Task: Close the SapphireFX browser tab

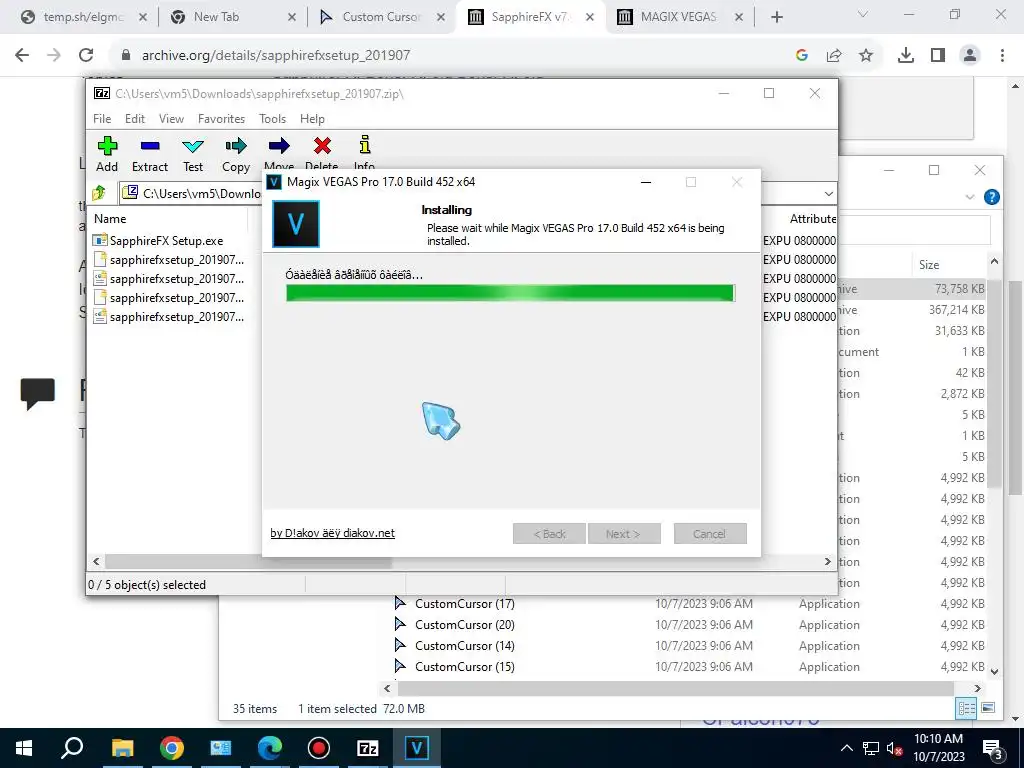Action: 590,17
